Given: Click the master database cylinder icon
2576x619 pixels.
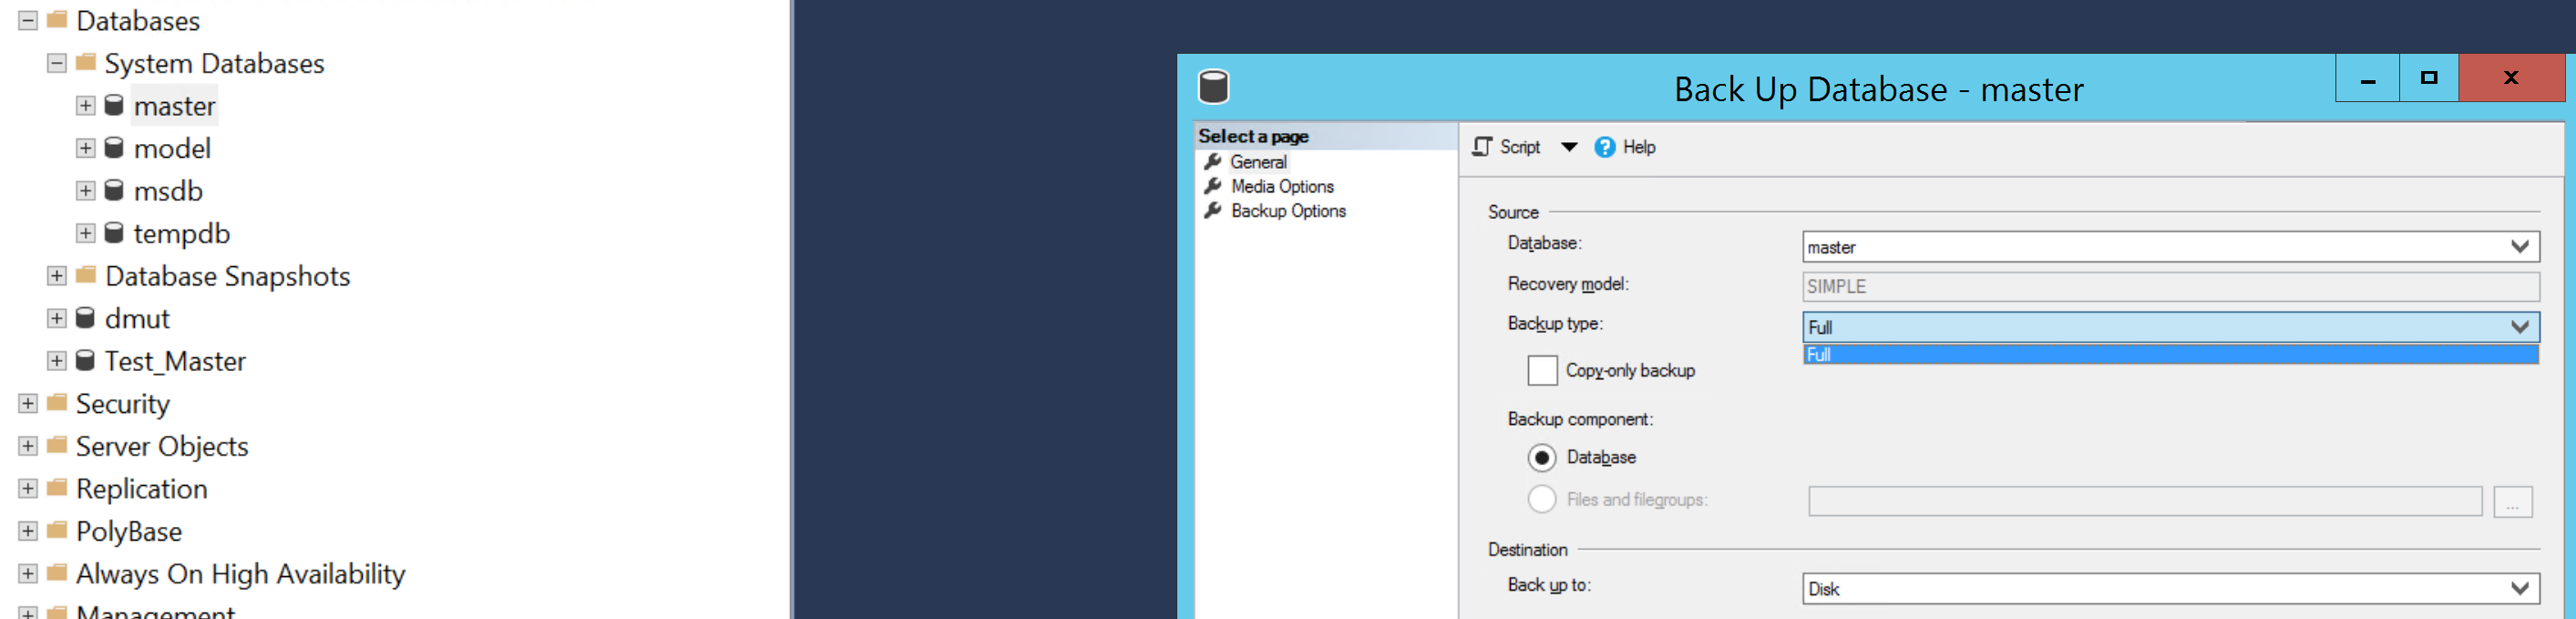Looking at the screenshot, I should click(114, 105).
